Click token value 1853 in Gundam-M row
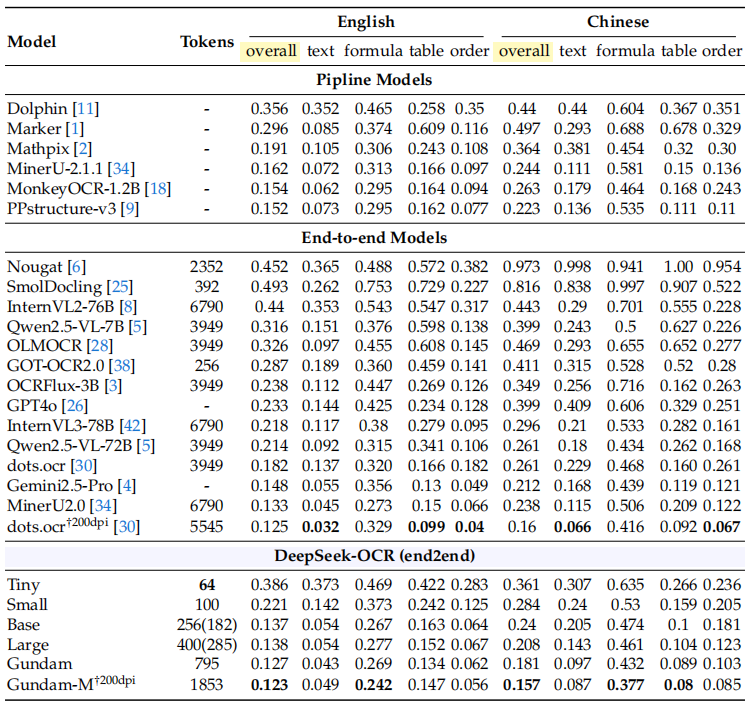The width and height of the screenshot is (756, 710). point(206,684)
